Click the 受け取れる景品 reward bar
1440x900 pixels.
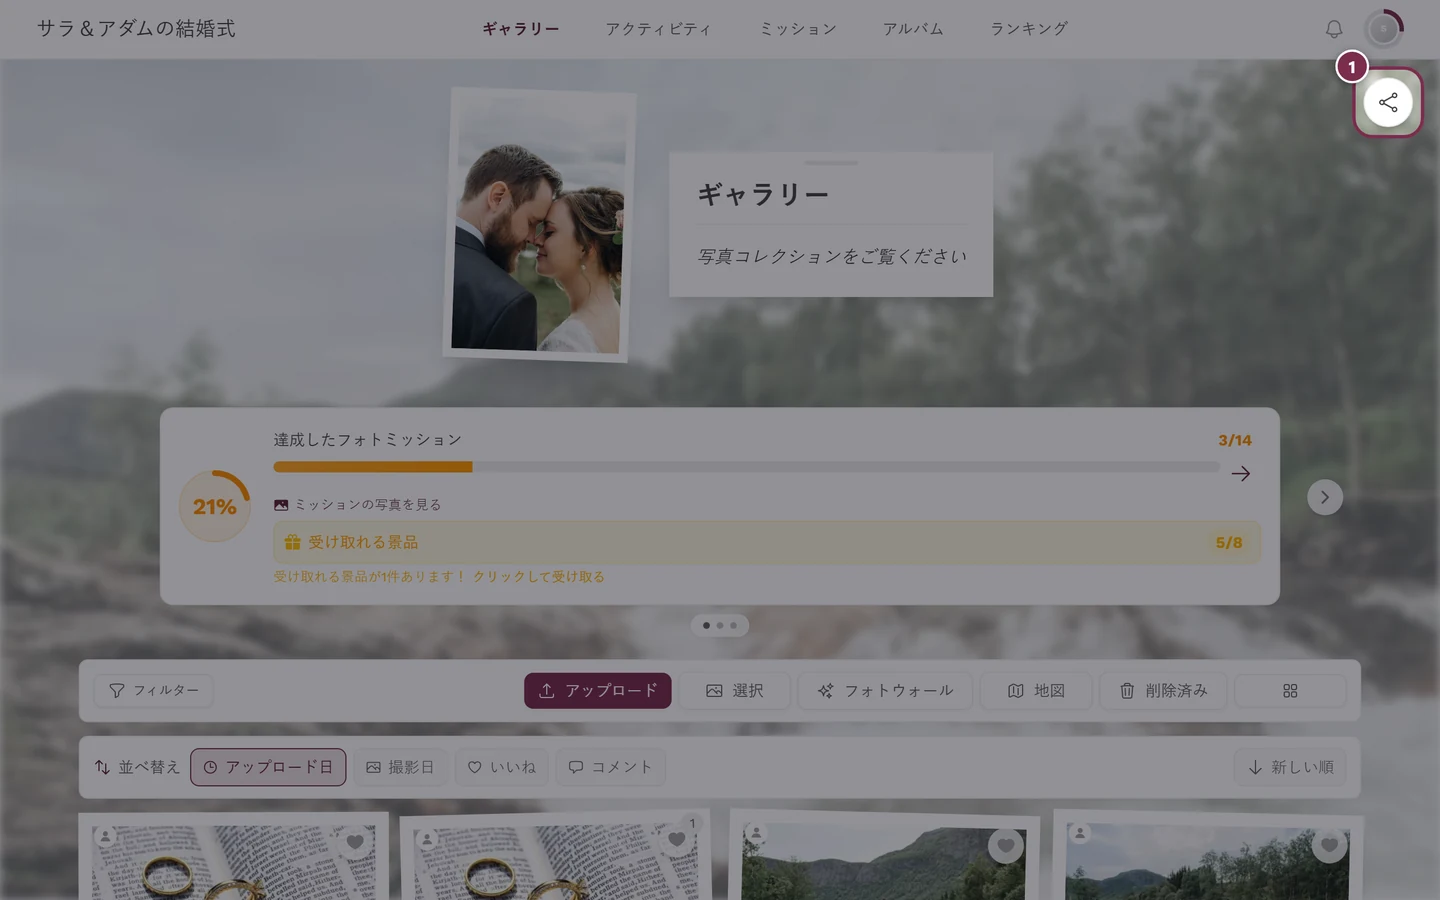767,542
